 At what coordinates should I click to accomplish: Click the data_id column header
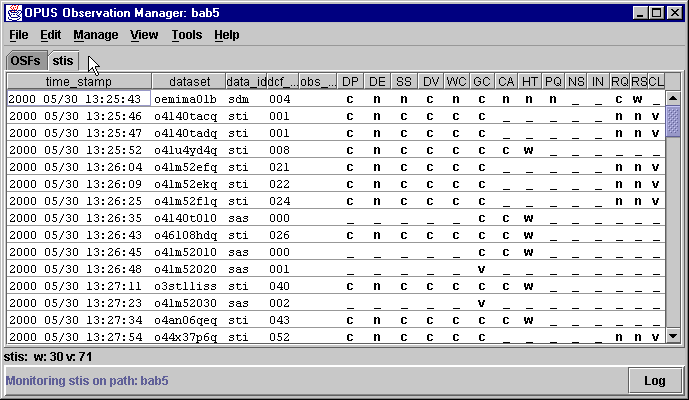coord(246,81)
